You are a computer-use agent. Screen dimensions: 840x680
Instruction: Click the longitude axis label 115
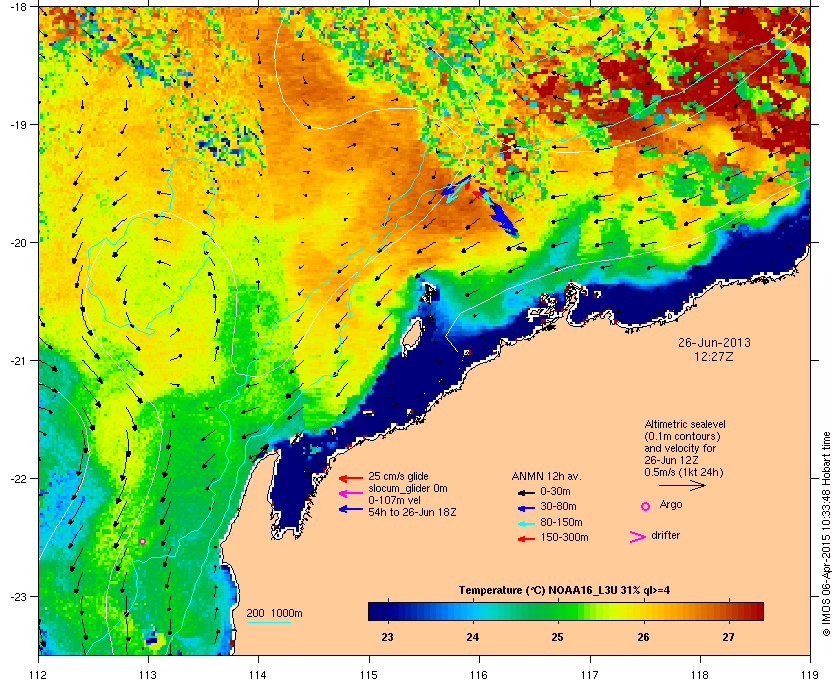[369, 674]
